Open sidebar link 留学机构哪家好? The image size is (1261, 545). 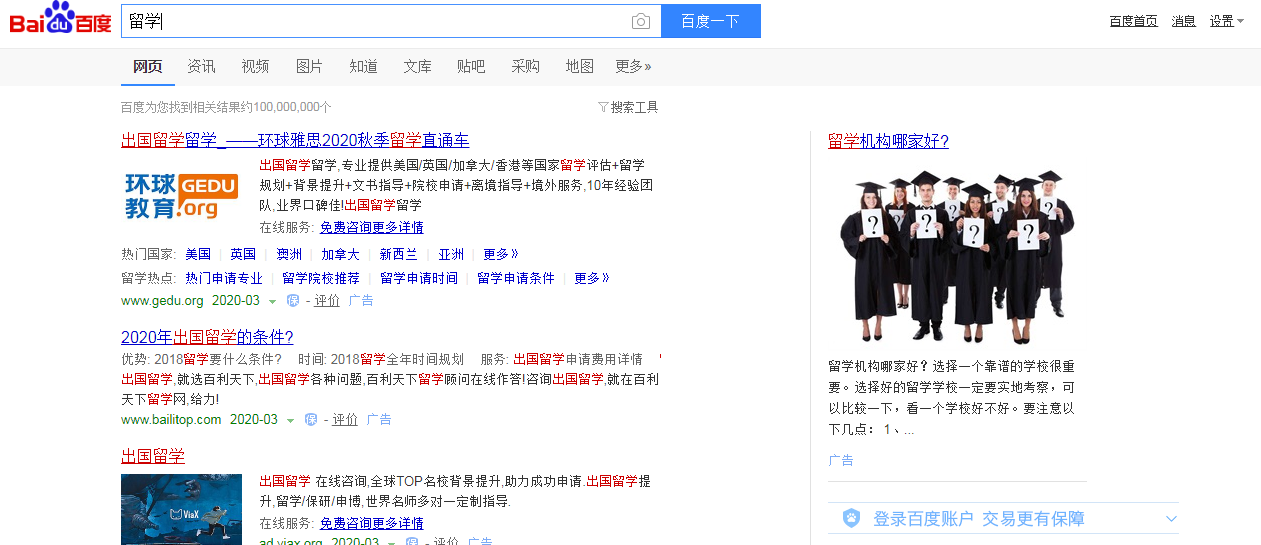pos(888,141)
